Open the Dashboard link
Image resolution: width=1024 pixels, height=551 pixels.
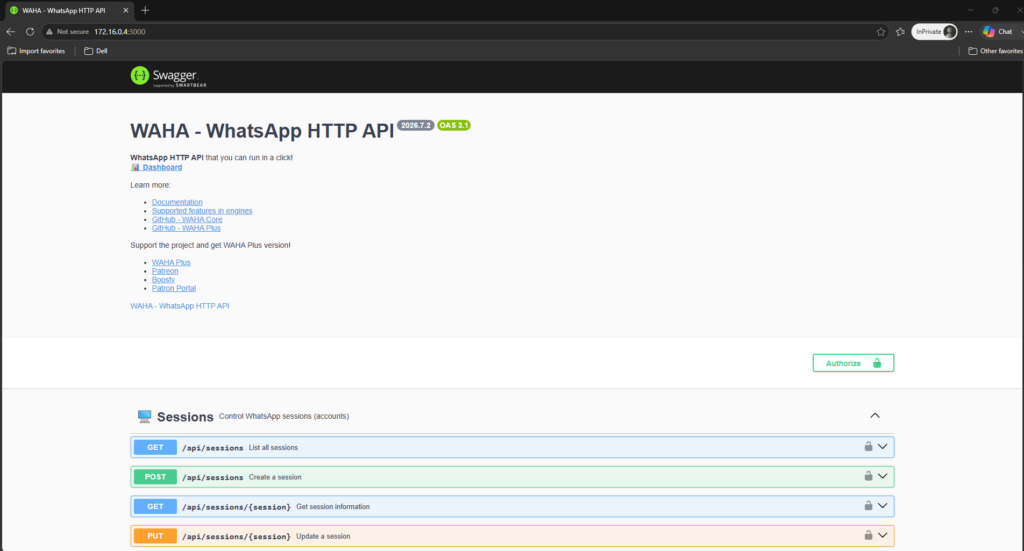coord(162,167)
